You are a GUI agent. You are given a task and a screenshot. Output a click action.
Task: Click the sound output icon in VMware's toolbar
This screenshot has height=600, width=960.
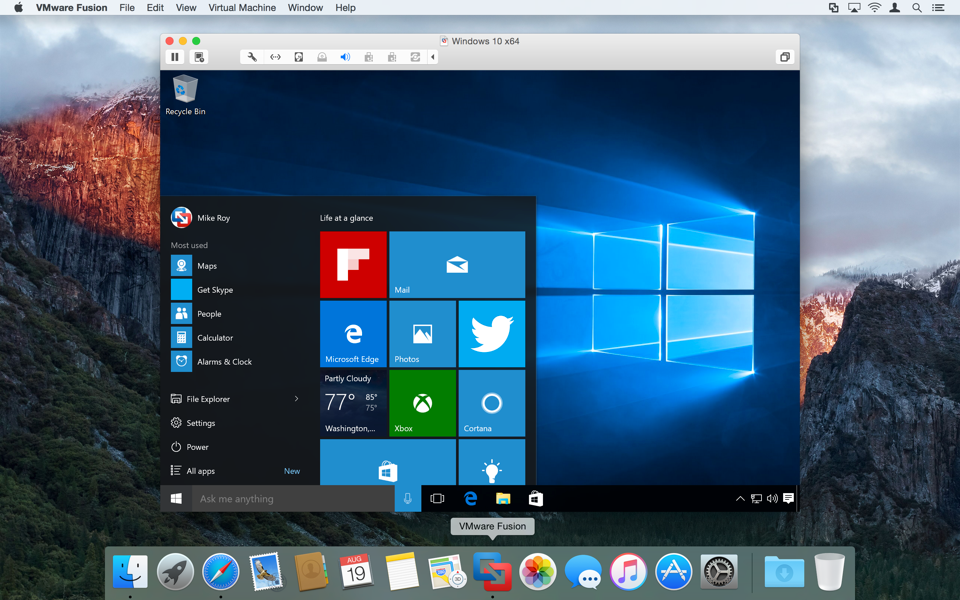345,57
